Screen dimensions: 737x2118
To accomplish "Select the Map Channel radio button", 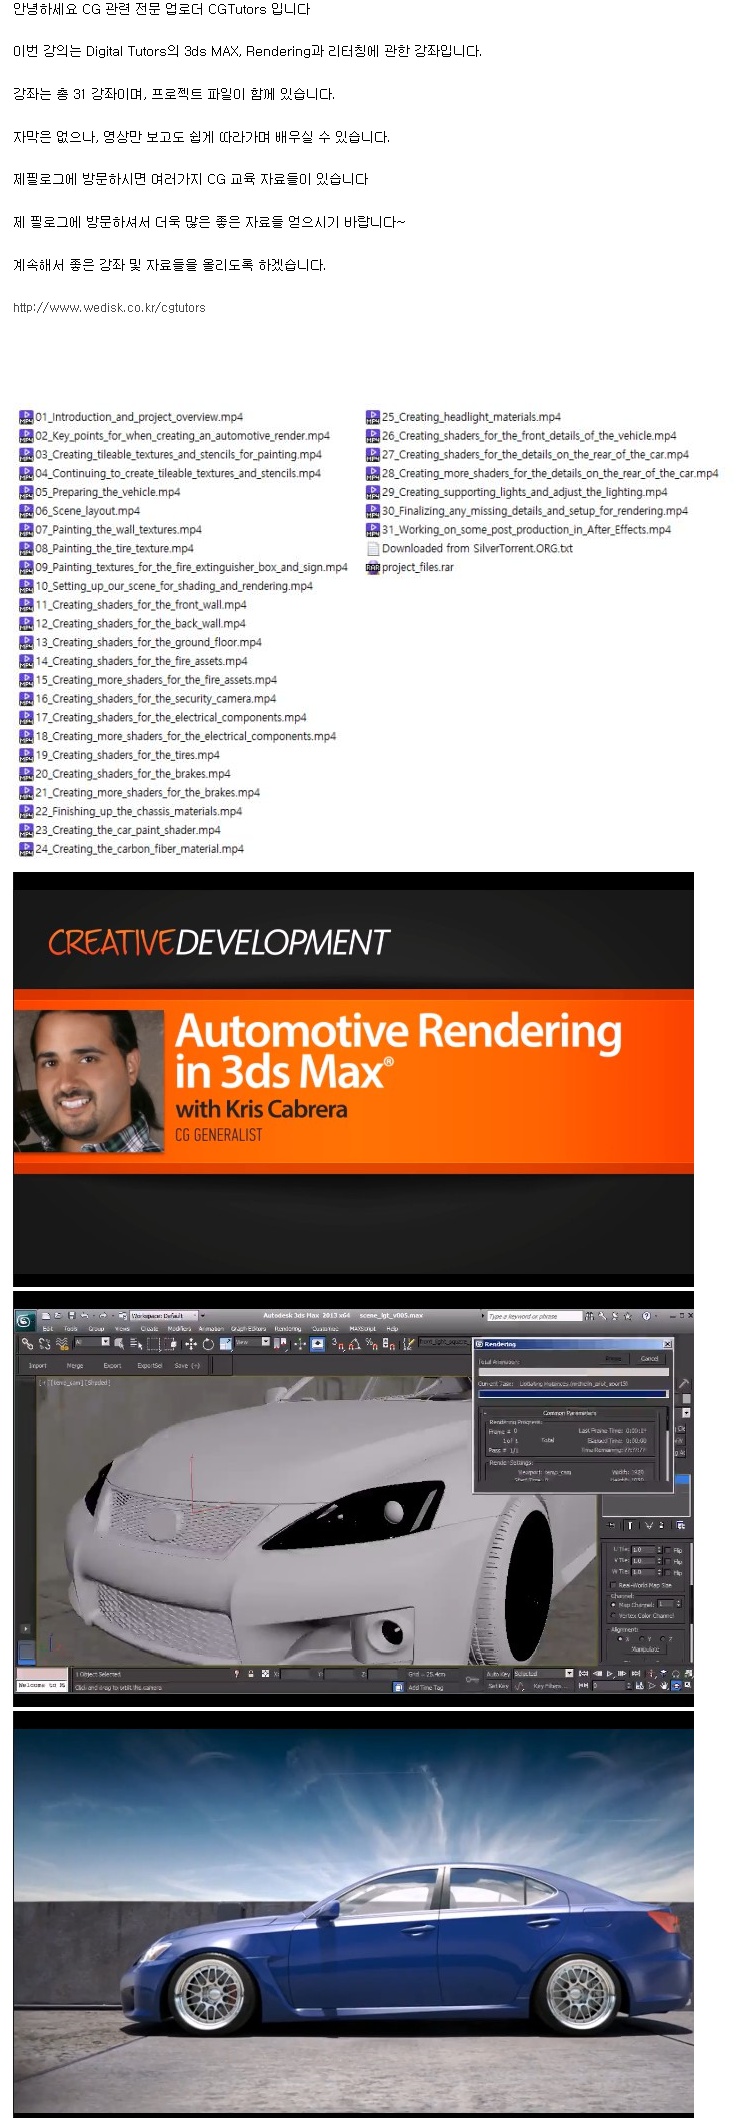I will [614, 1605].
